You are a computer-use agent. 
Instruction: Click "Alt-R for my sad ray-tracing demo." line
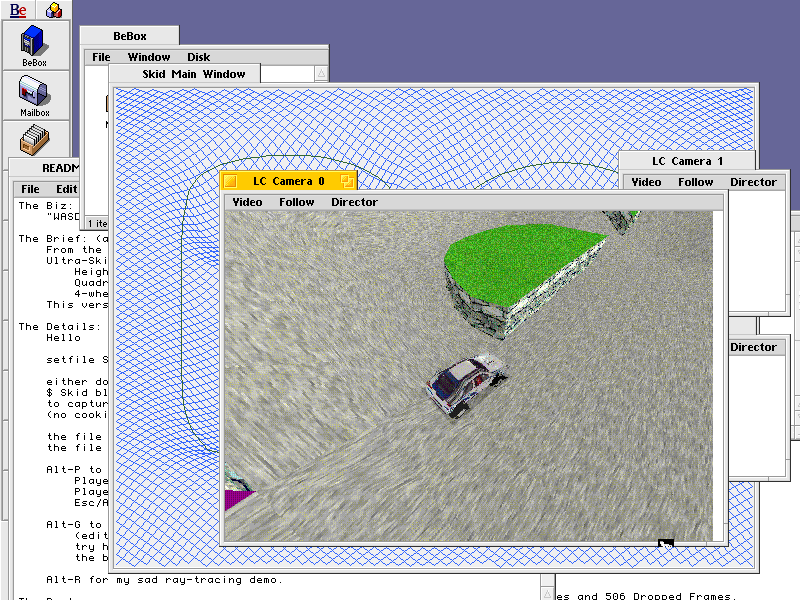click(164, 580)
